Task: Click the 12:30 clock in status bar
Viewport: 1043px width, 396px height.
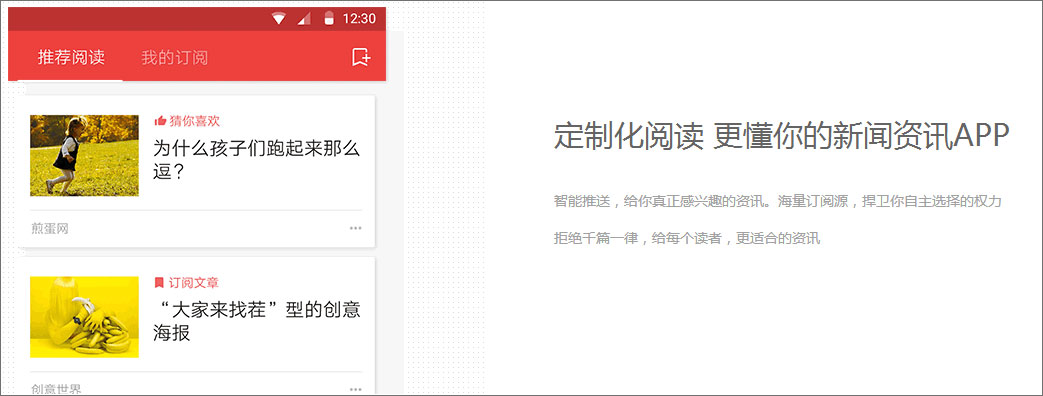Action: tap(359, 19)
